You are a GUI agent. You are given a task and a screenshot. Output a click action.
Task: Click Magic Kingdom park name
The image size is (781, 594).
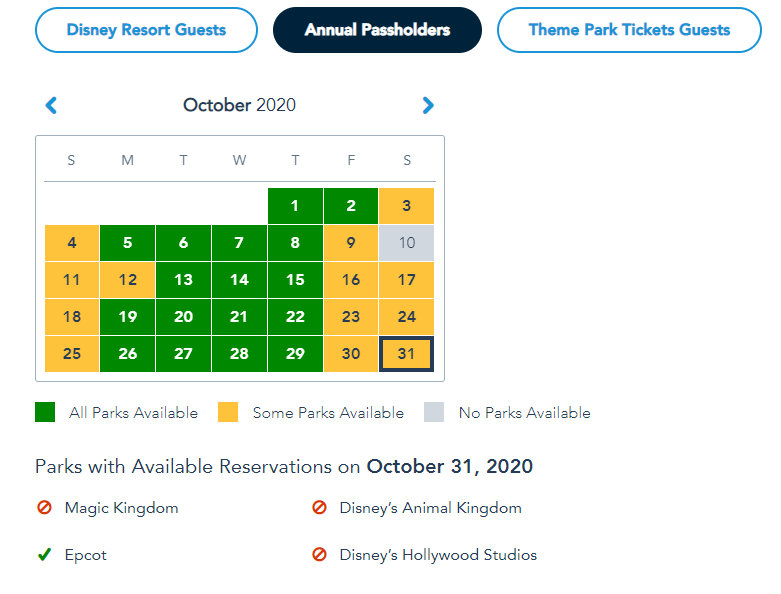click(x=121, y=508)
